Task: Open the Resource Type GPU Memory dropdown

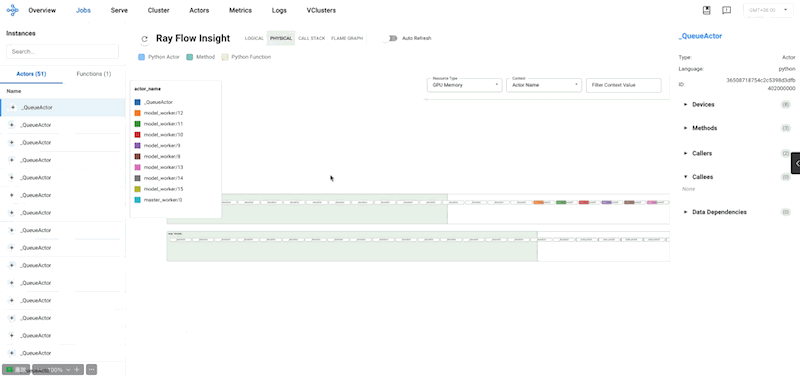Action: pos(464,85)
